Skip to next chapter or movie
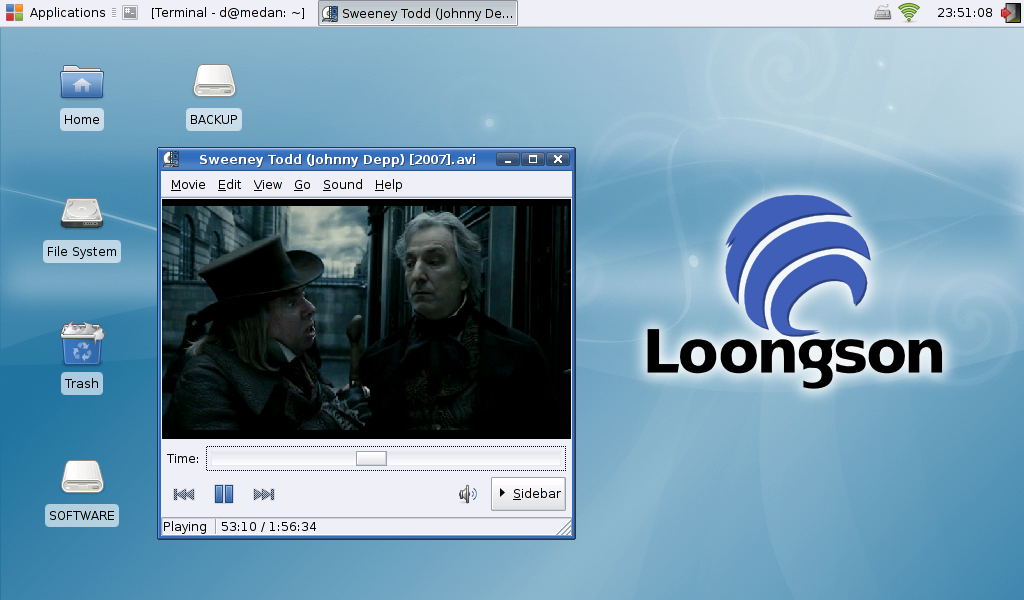Screen dimensions: 1024x600 pos(264,494)
